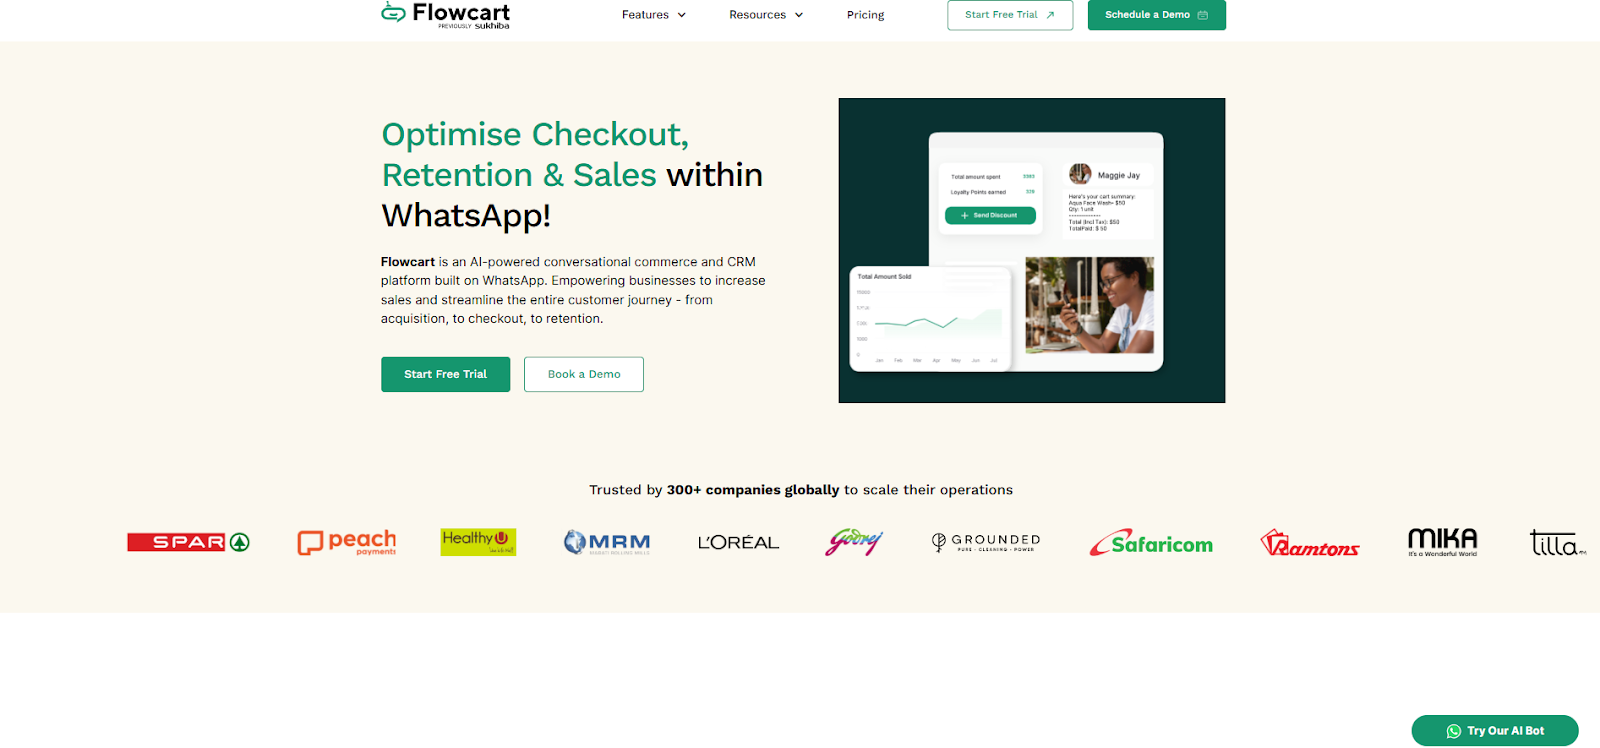Click the Flowcart logo in header
This screenshot has width=1600, height=748.
446,15
